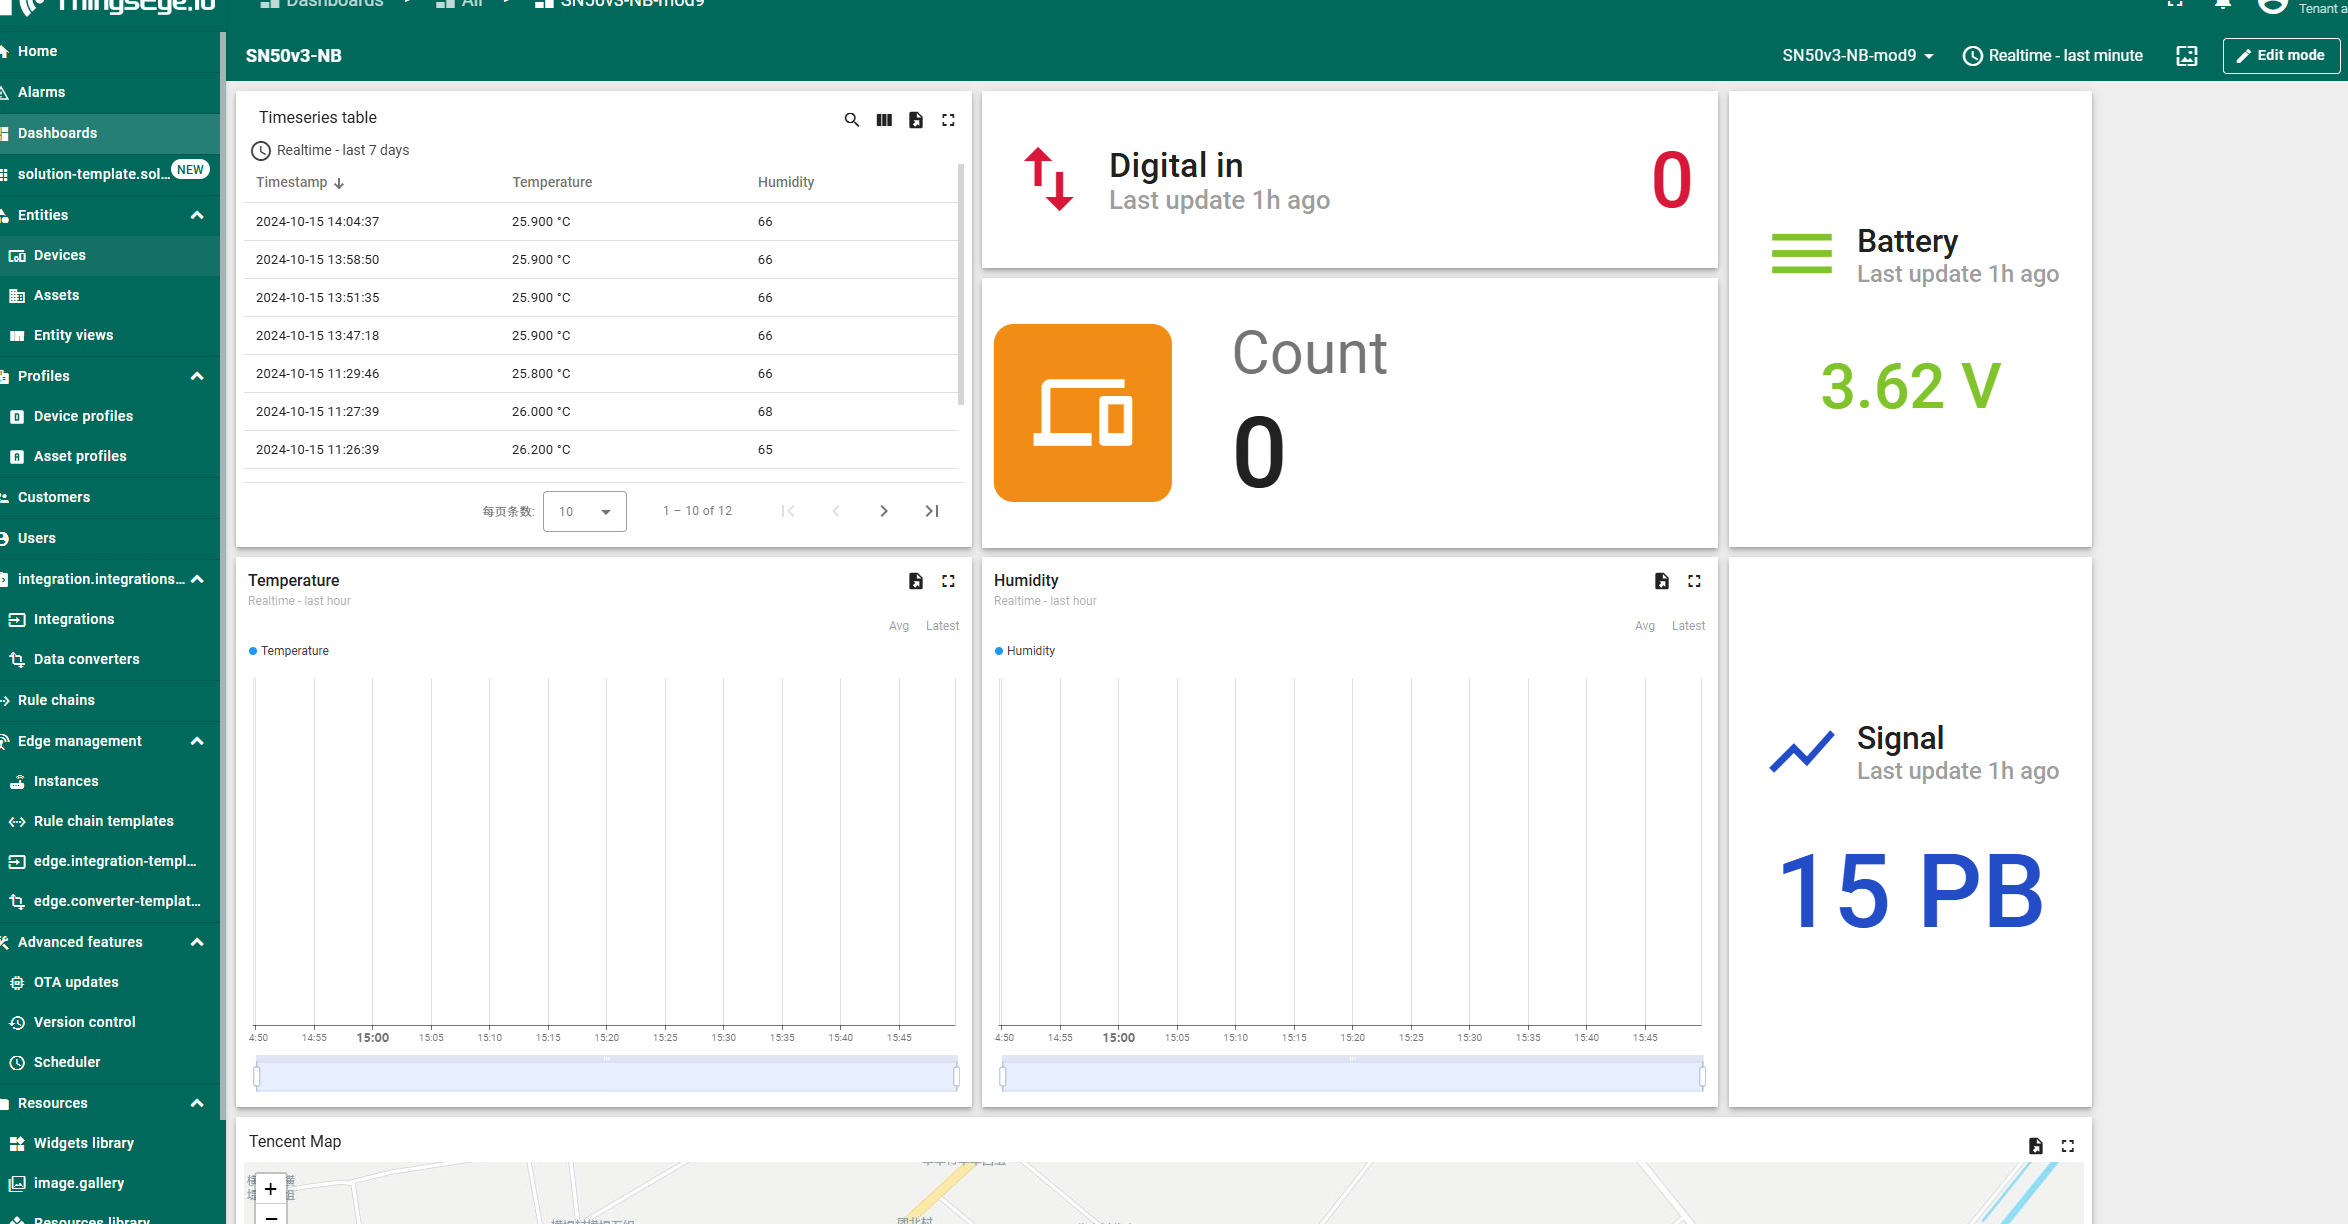Viewport: 2348px width, 1224px height.
Task: Export the dashboard as image
Action: [2187, 56]
